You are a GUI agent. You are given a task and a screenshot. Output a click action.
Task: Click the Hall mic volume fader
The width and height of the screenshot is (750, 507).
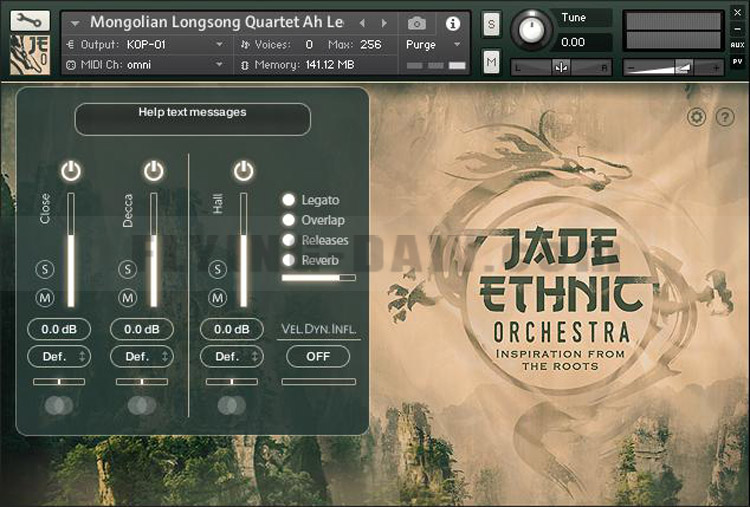pyautogui.click(x=243, y=250)
